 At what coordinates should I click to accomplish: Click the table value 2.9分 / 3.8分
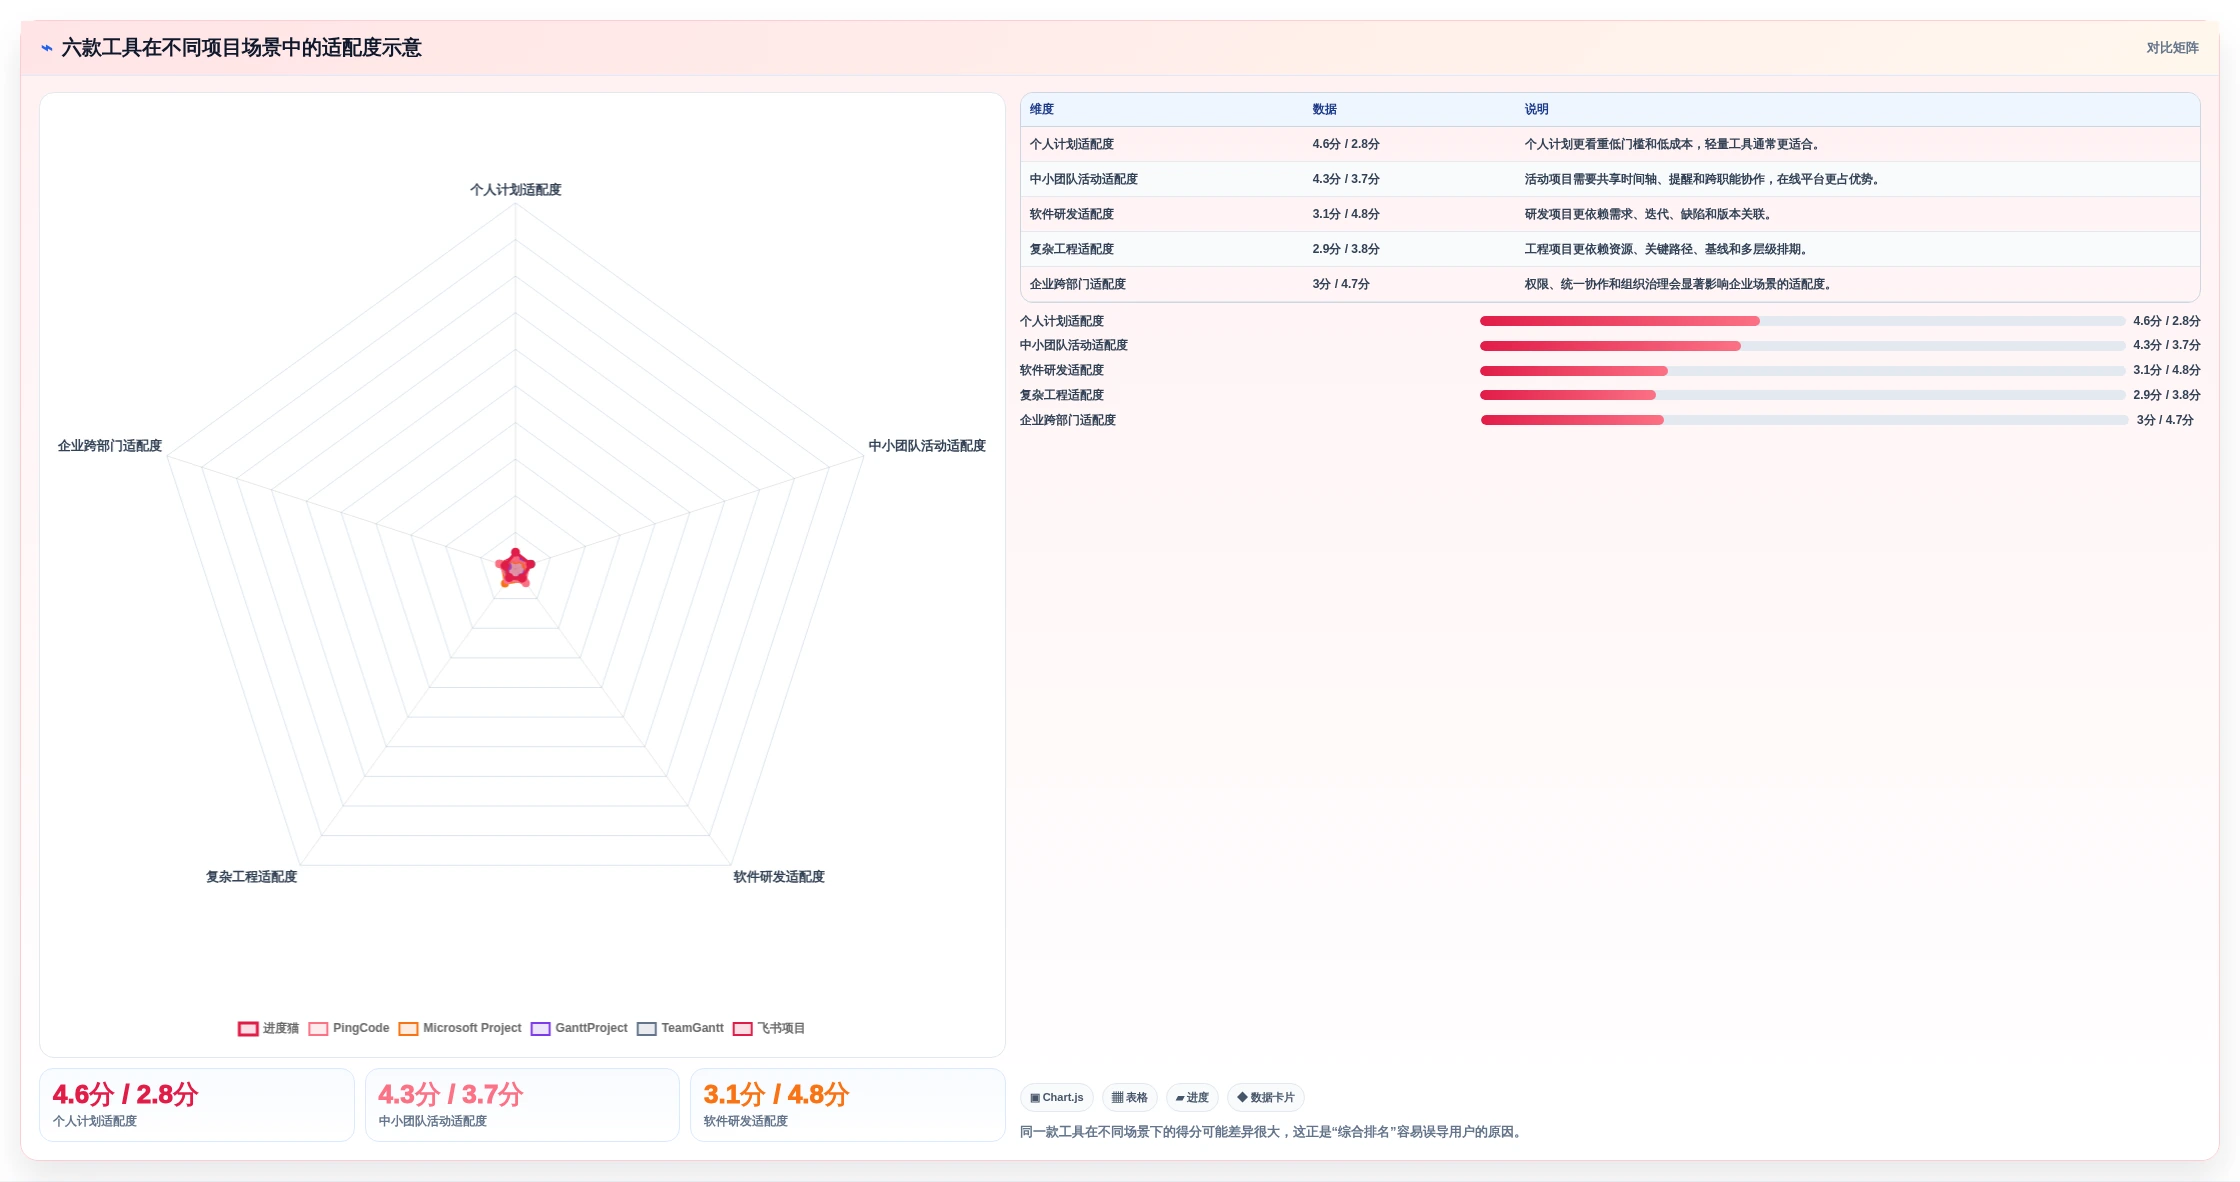(1346, 249)
